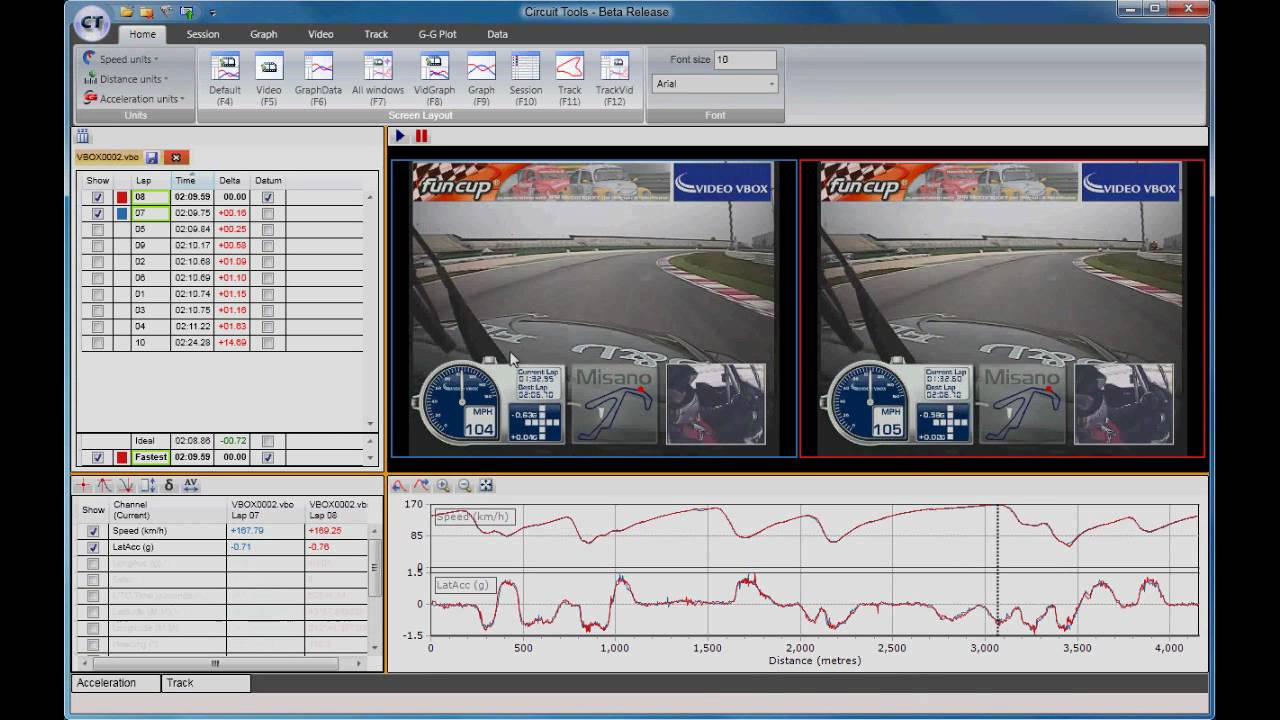Toggle Show checkbox for Fastest lap row
Viewport: 1280px width, 720px height.
pos(97,457)
